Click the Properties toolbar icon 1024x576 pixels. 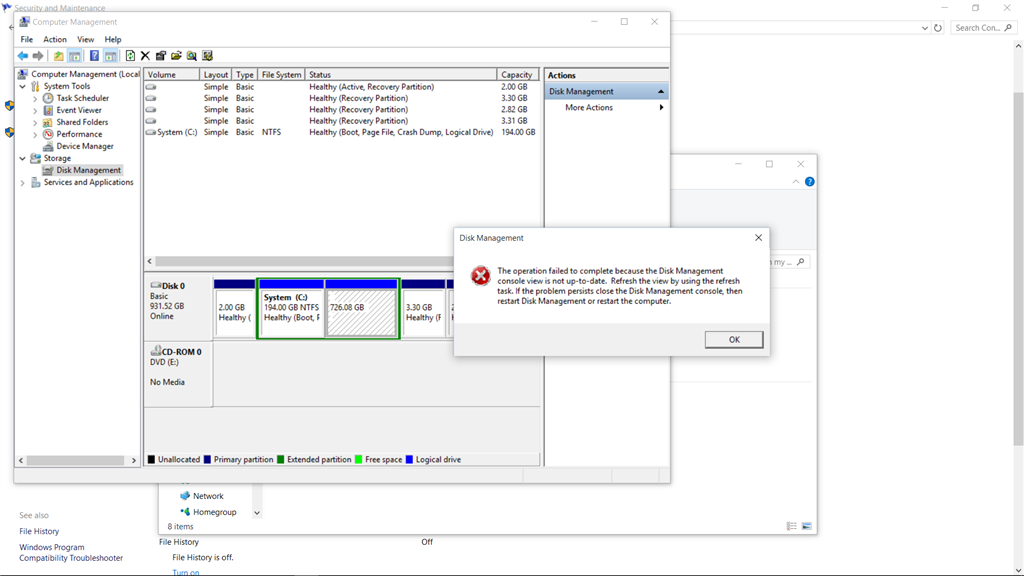[x=162, y=55]
